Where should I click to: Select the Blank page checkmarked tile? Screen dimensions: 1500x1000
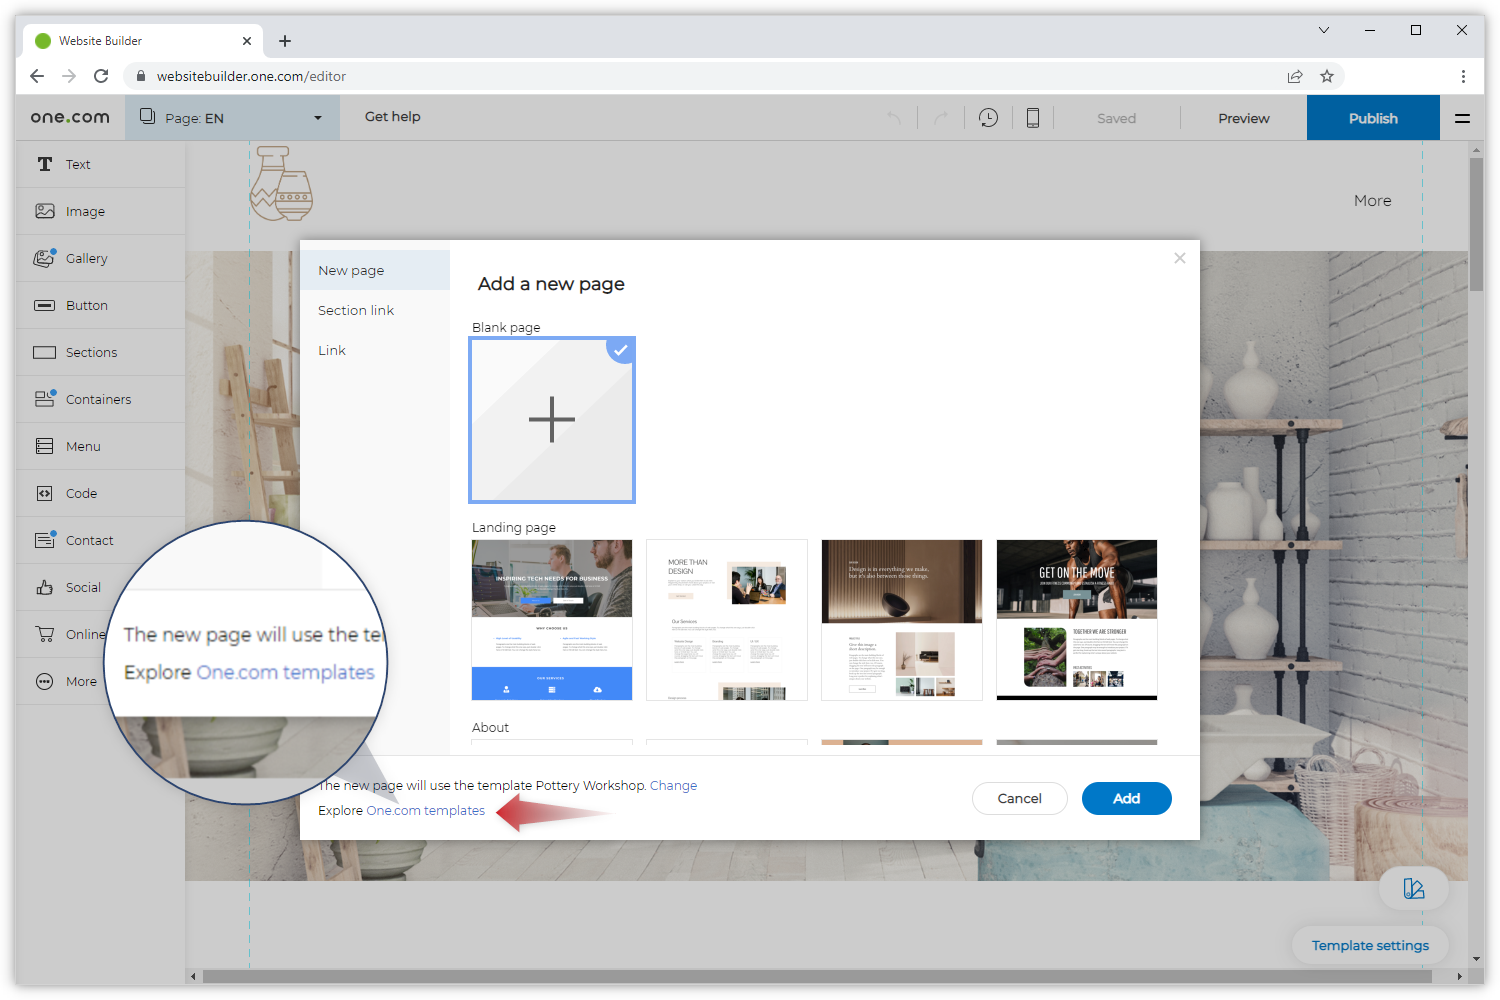click(x=552, y=420)
